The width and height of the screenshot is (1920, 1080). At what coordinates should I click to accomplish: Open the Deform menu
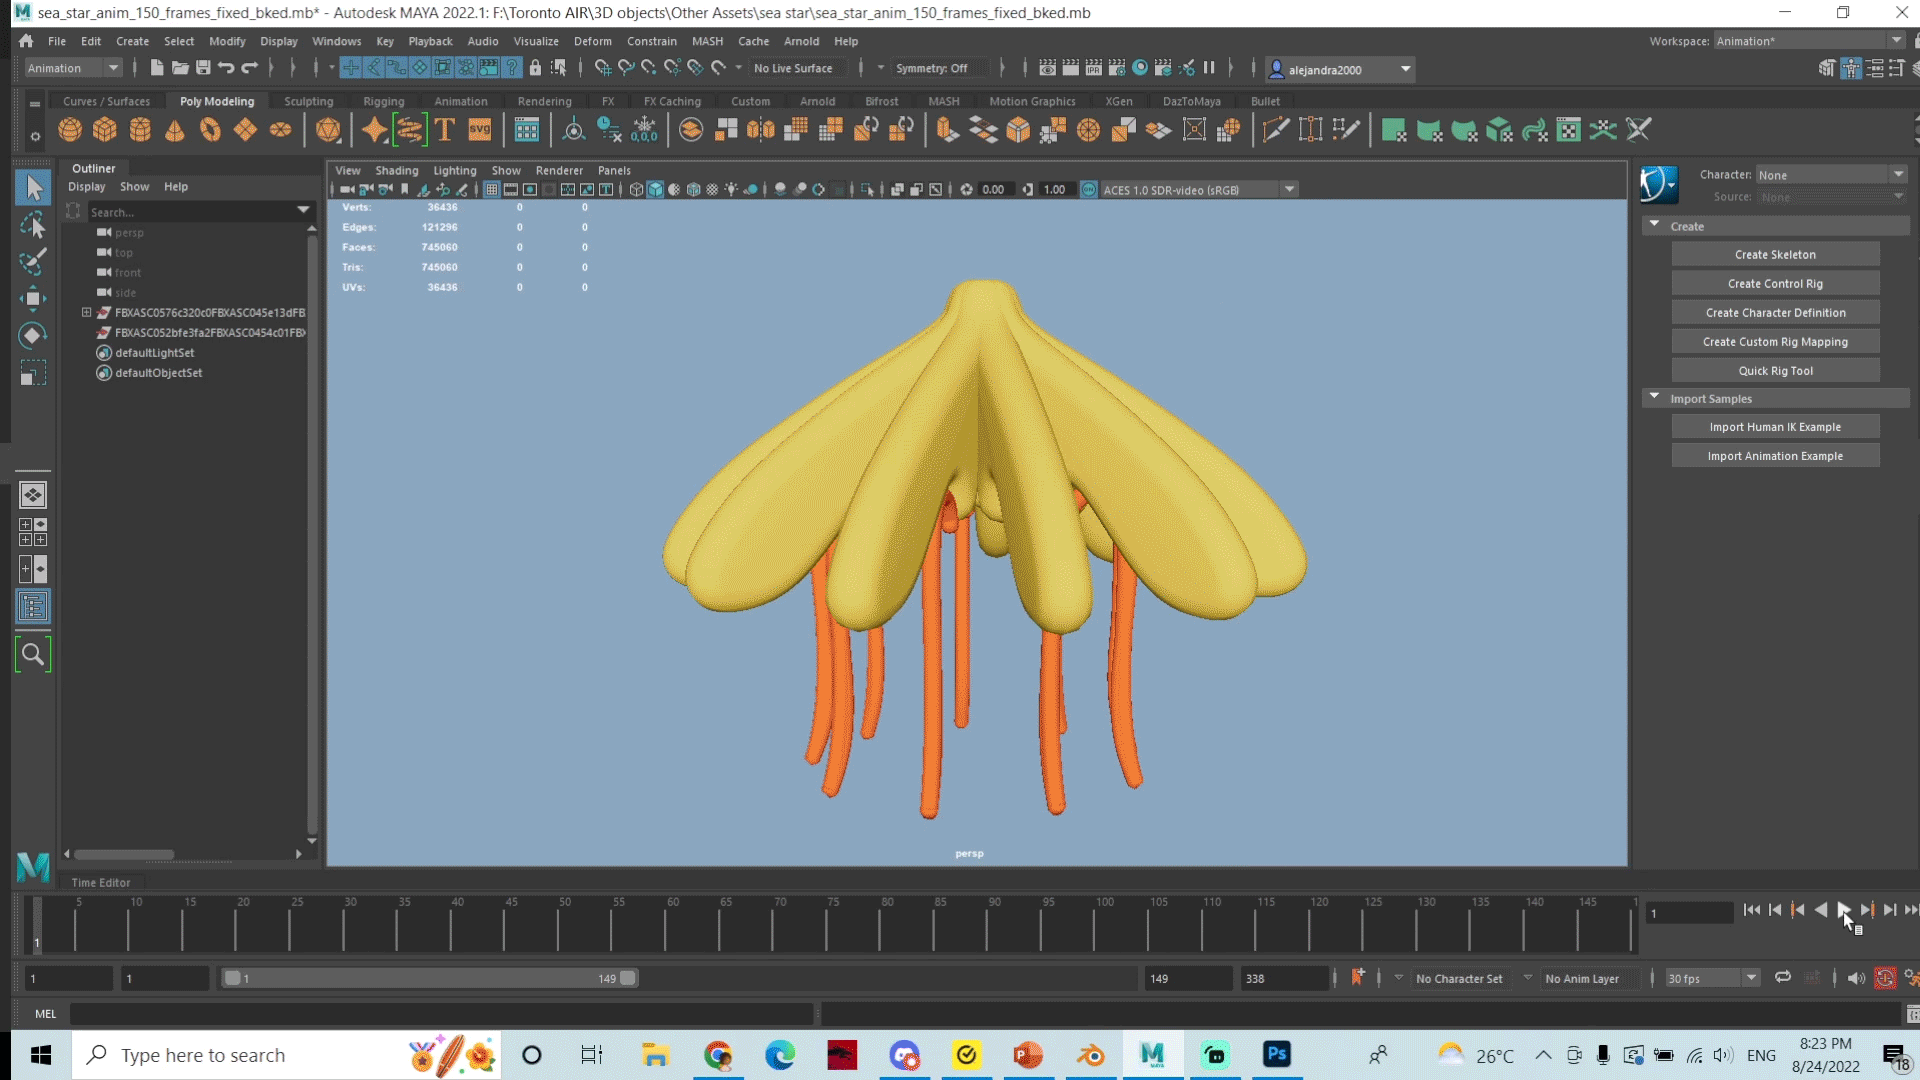[x=592, y=41]
